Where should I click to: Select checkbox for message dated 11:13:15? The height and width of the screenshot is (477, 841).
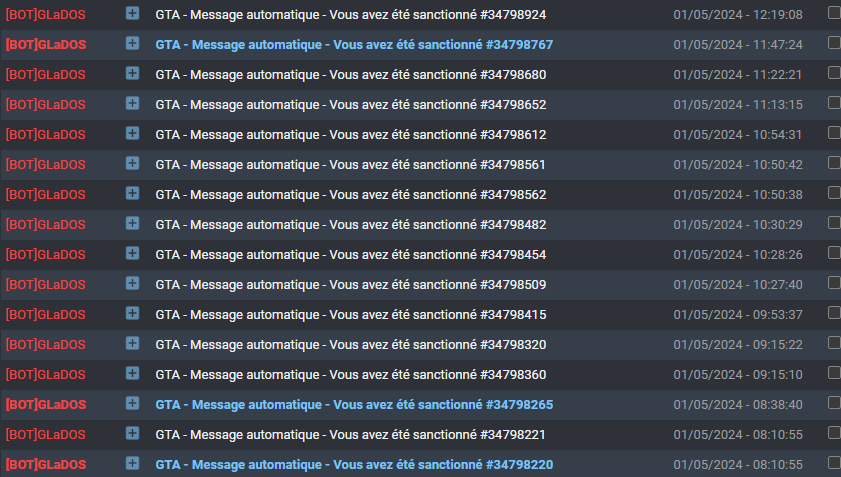[834, 102]
